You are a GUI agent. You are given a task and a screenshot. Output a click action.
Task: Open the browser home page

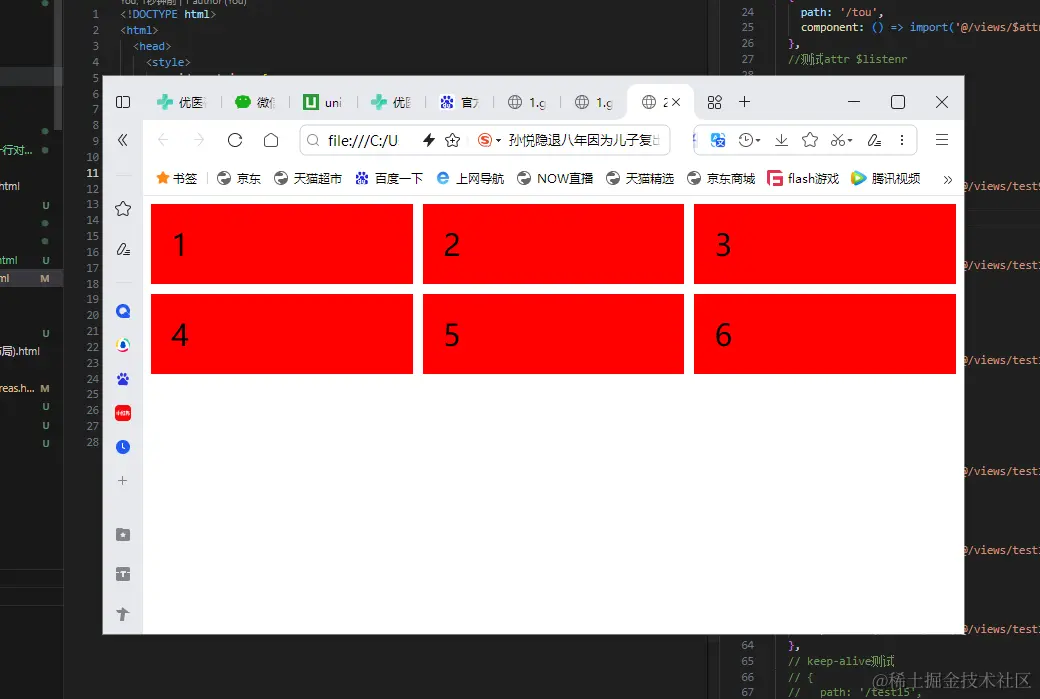tap(271, 140)
